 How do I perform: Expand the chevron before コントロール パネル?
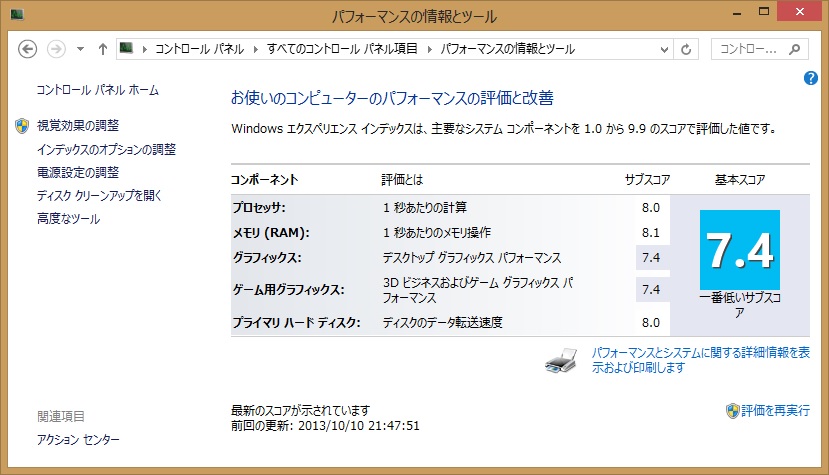coord(145,49)
